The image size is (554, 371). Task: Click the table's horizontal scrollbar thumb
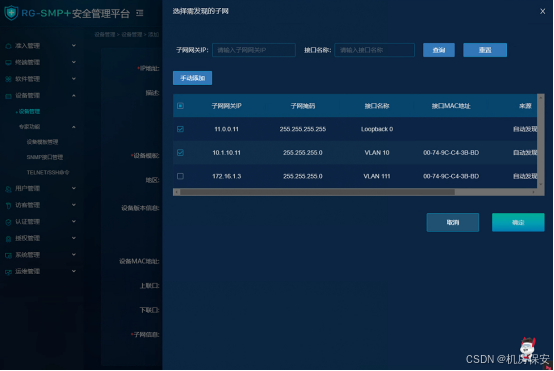(x=318, y=192)
